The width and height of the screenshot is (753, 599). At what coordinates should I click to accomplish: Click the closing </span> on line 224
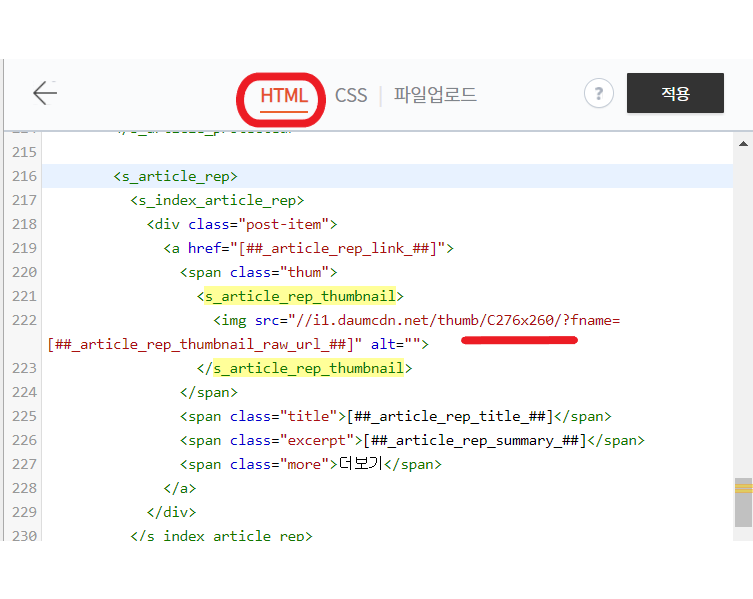[209, 392]
